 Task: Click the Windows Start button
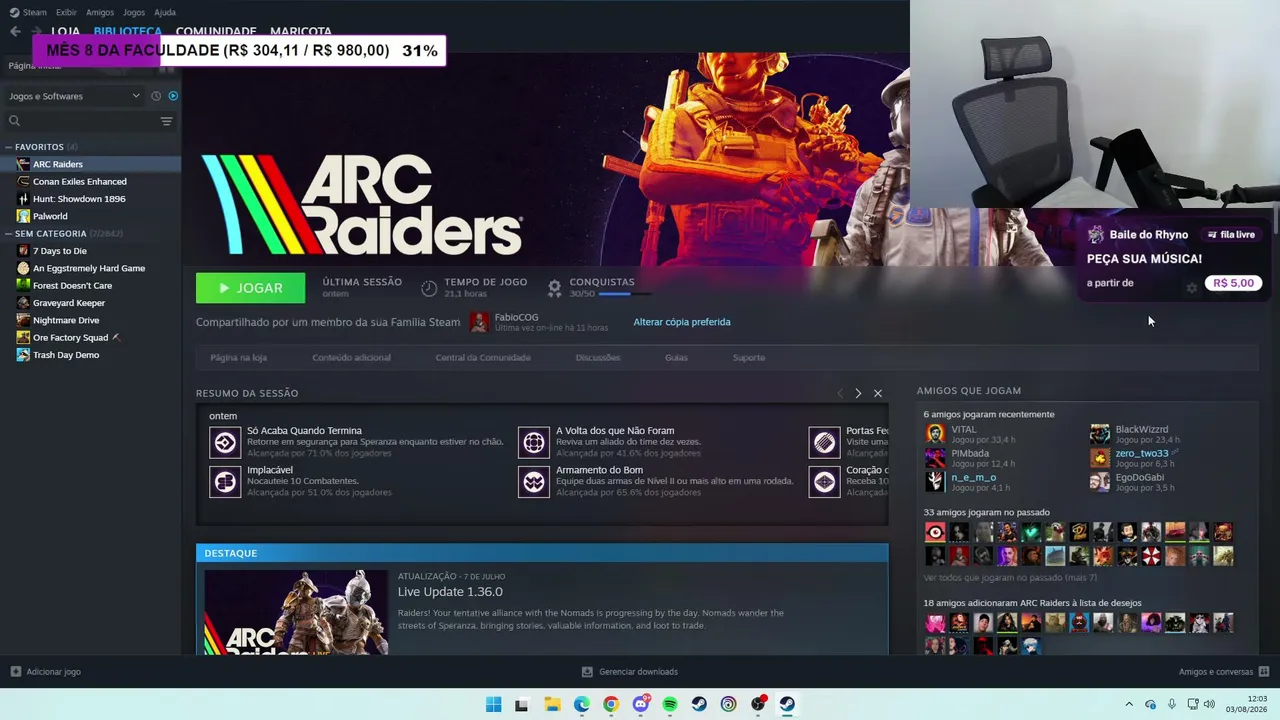tap(493, 704)
